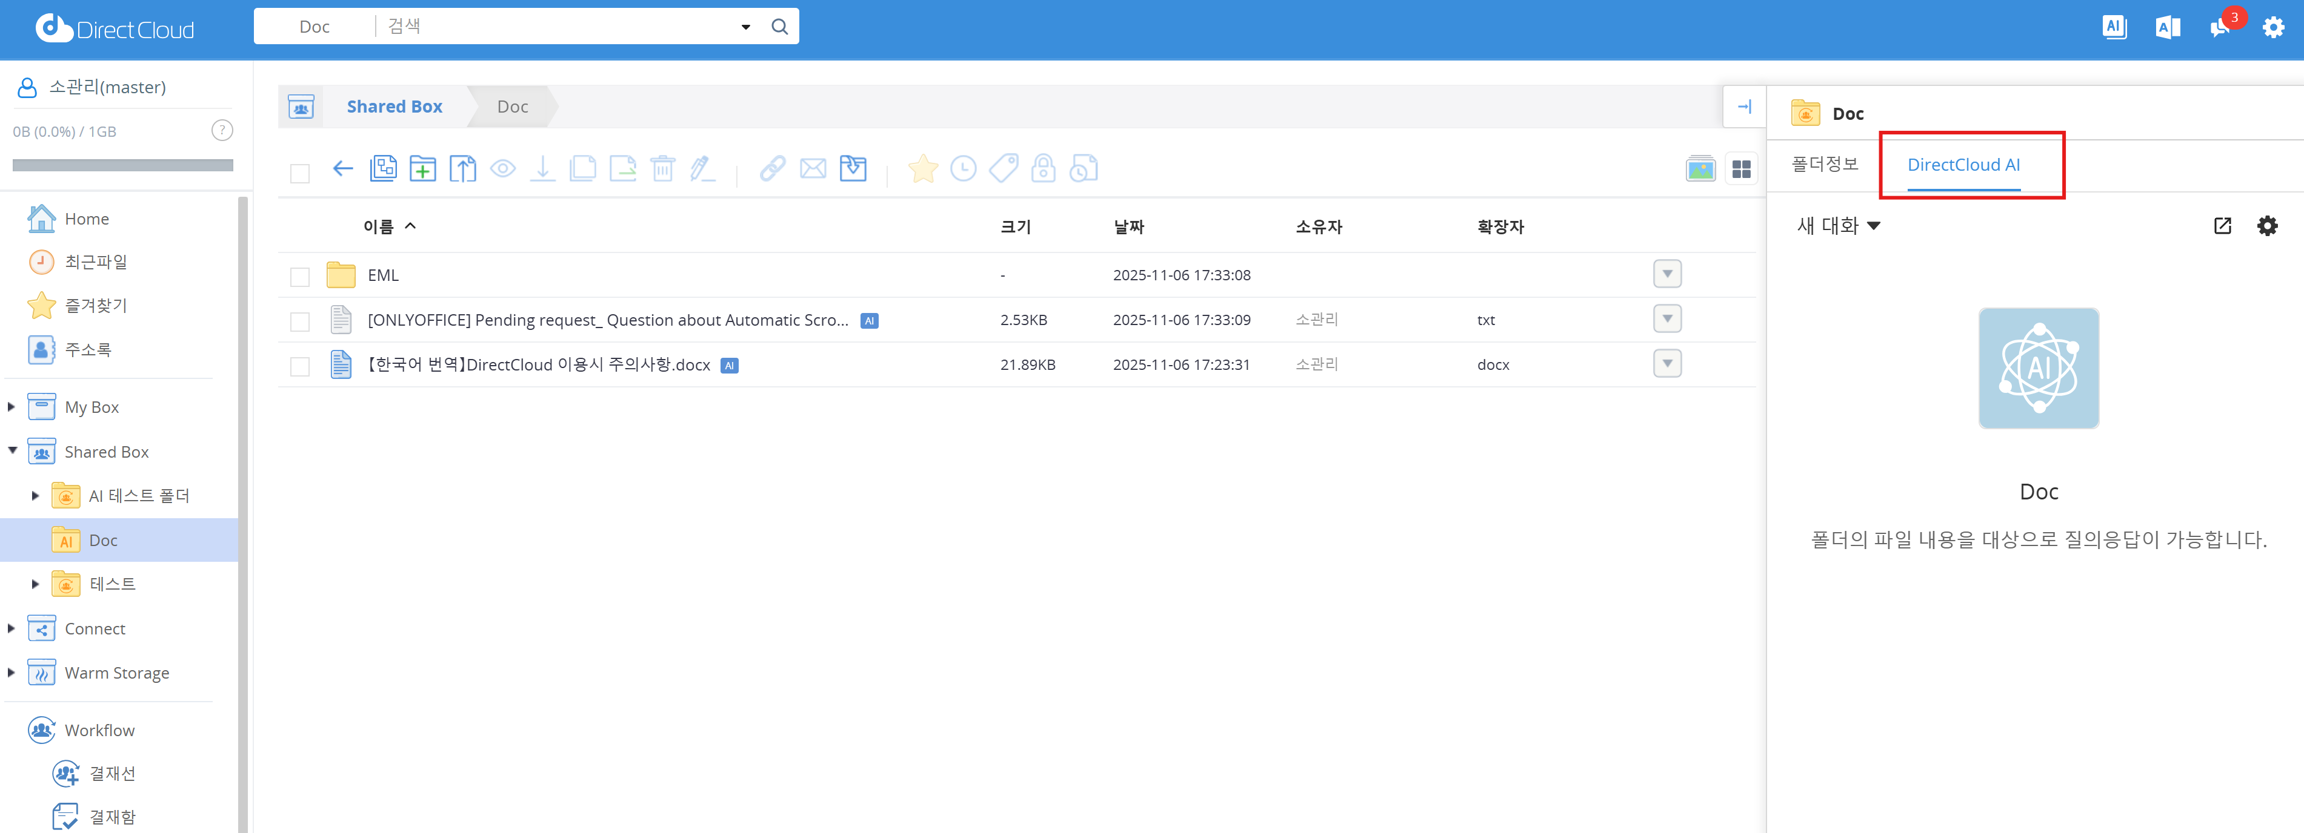The image size is (2304, 833).
Task: Switch to grid view layout
Action: coord(1741,170)
